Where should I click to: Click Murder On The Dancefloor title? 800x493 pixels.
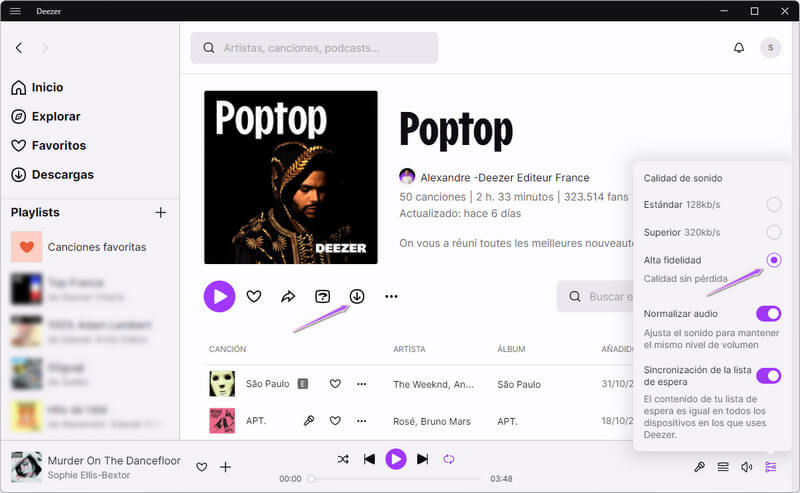114,460
